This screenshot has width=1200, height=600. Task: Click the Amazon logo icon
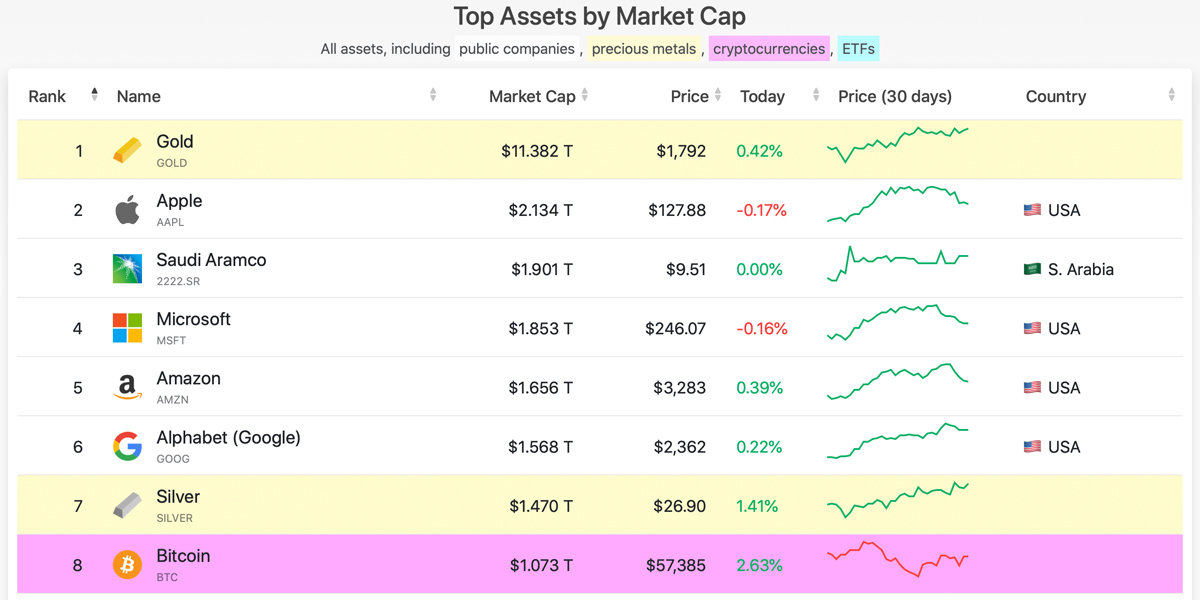[x=127, y=387]
